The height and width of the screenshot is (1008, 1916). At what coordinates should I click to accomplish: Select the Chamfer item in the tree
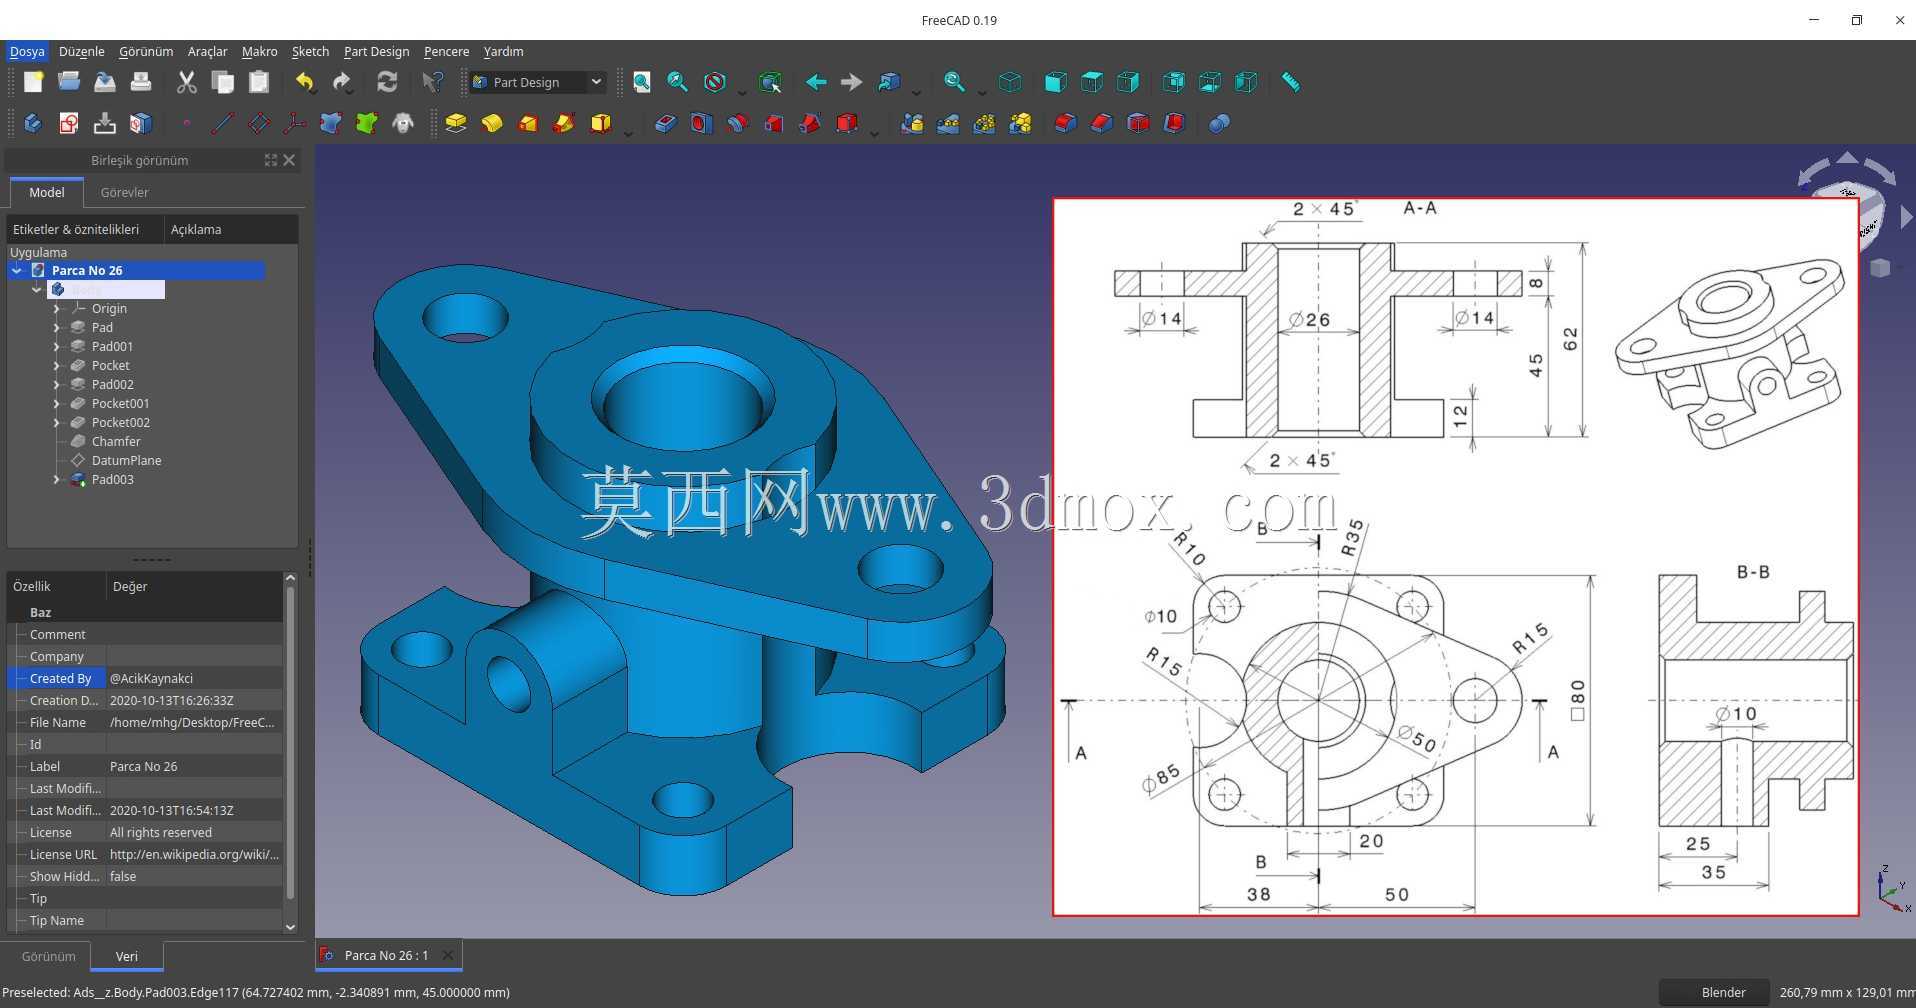(x=116, y=442)
